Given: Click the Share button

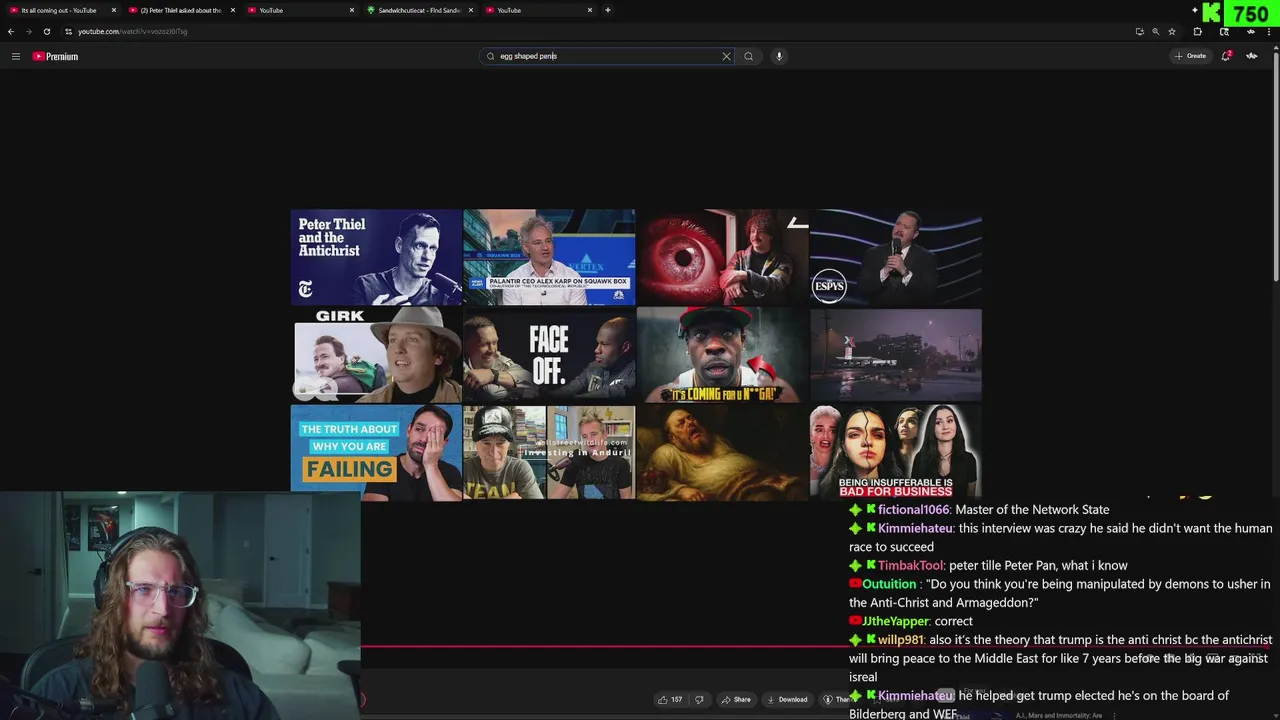Looking at the screenshot, I should click(x=736, y=699).
